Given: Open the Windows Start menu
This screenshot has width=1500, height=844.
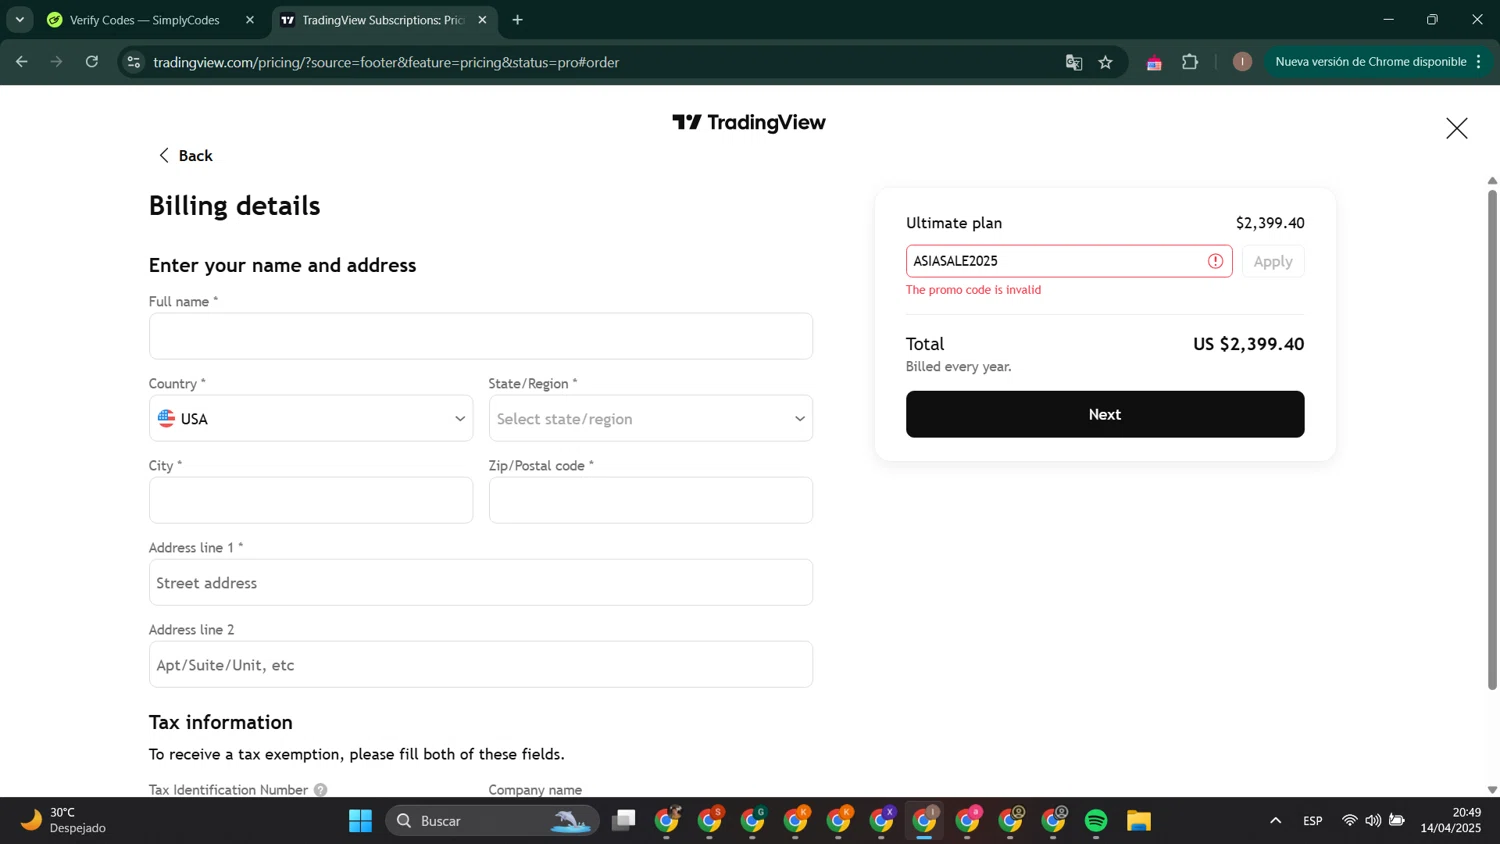Looking at the screenshot, I should click(x=360, y=821).
